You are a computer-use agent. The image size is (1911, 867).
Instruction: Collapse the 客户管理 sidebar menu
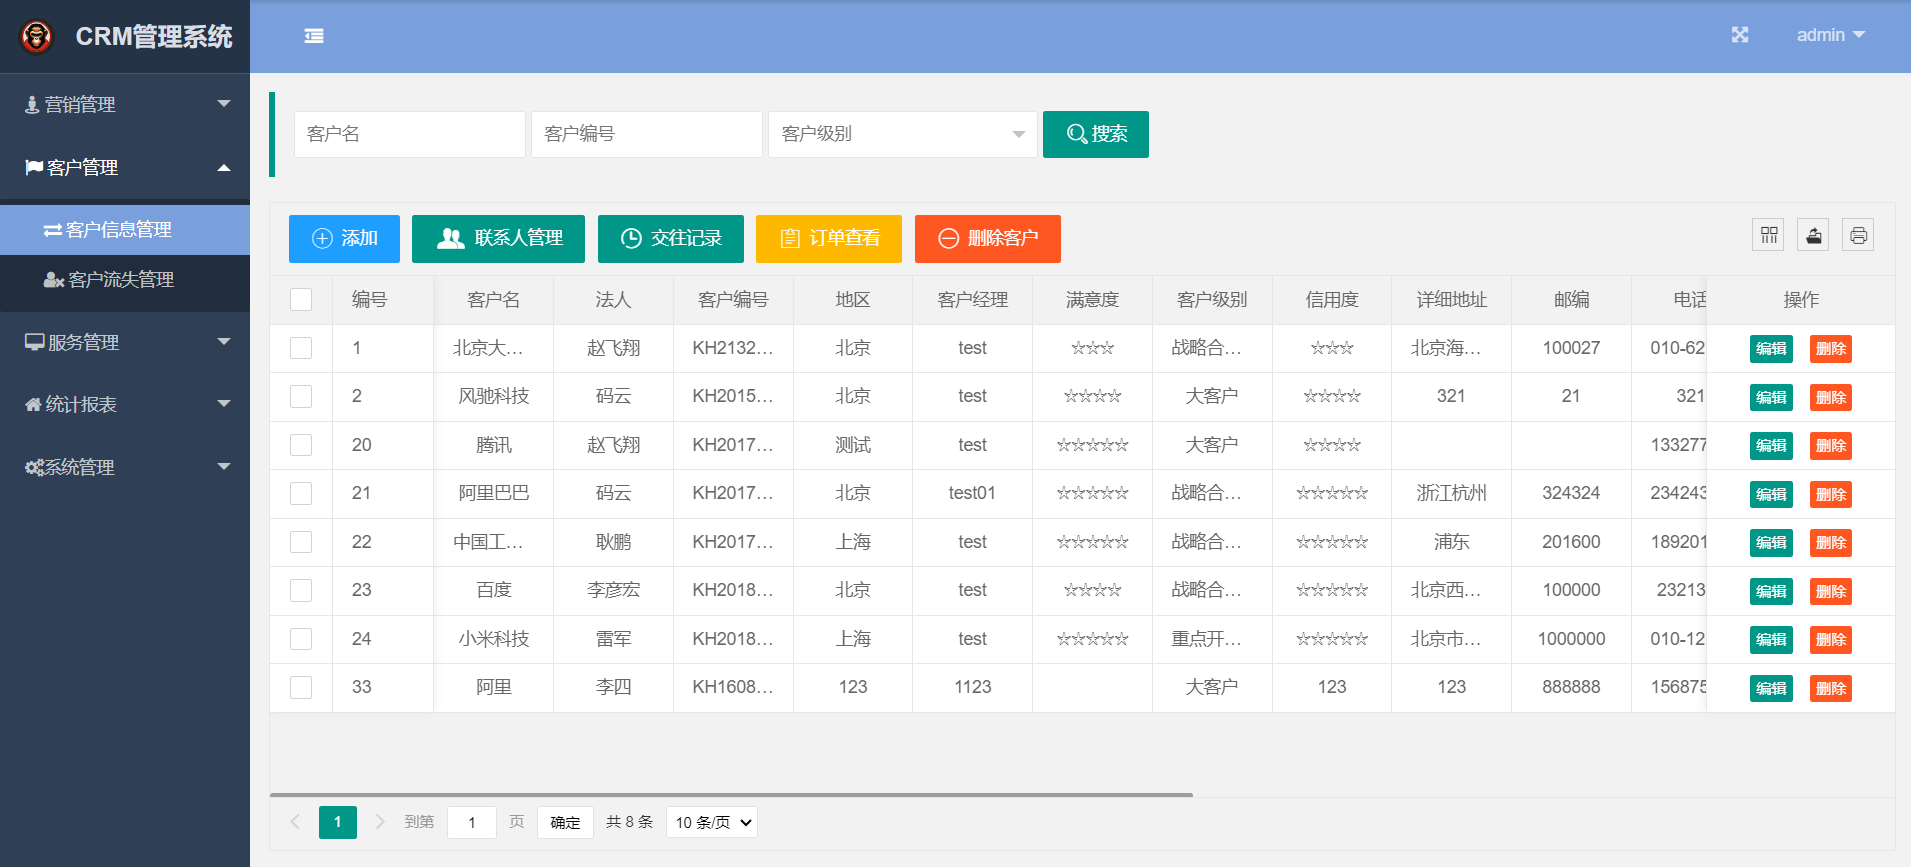[x=125, y=167]
